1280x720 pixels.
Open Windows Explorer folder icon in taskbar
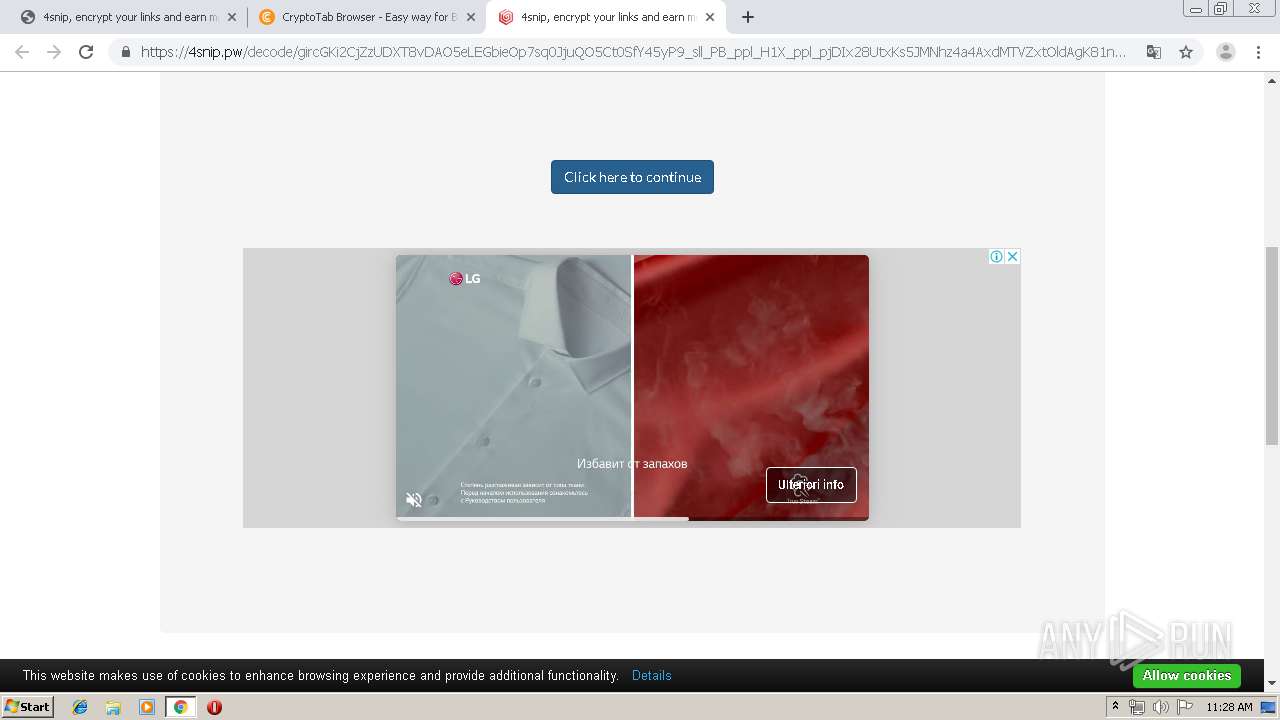tap(113, 707)
